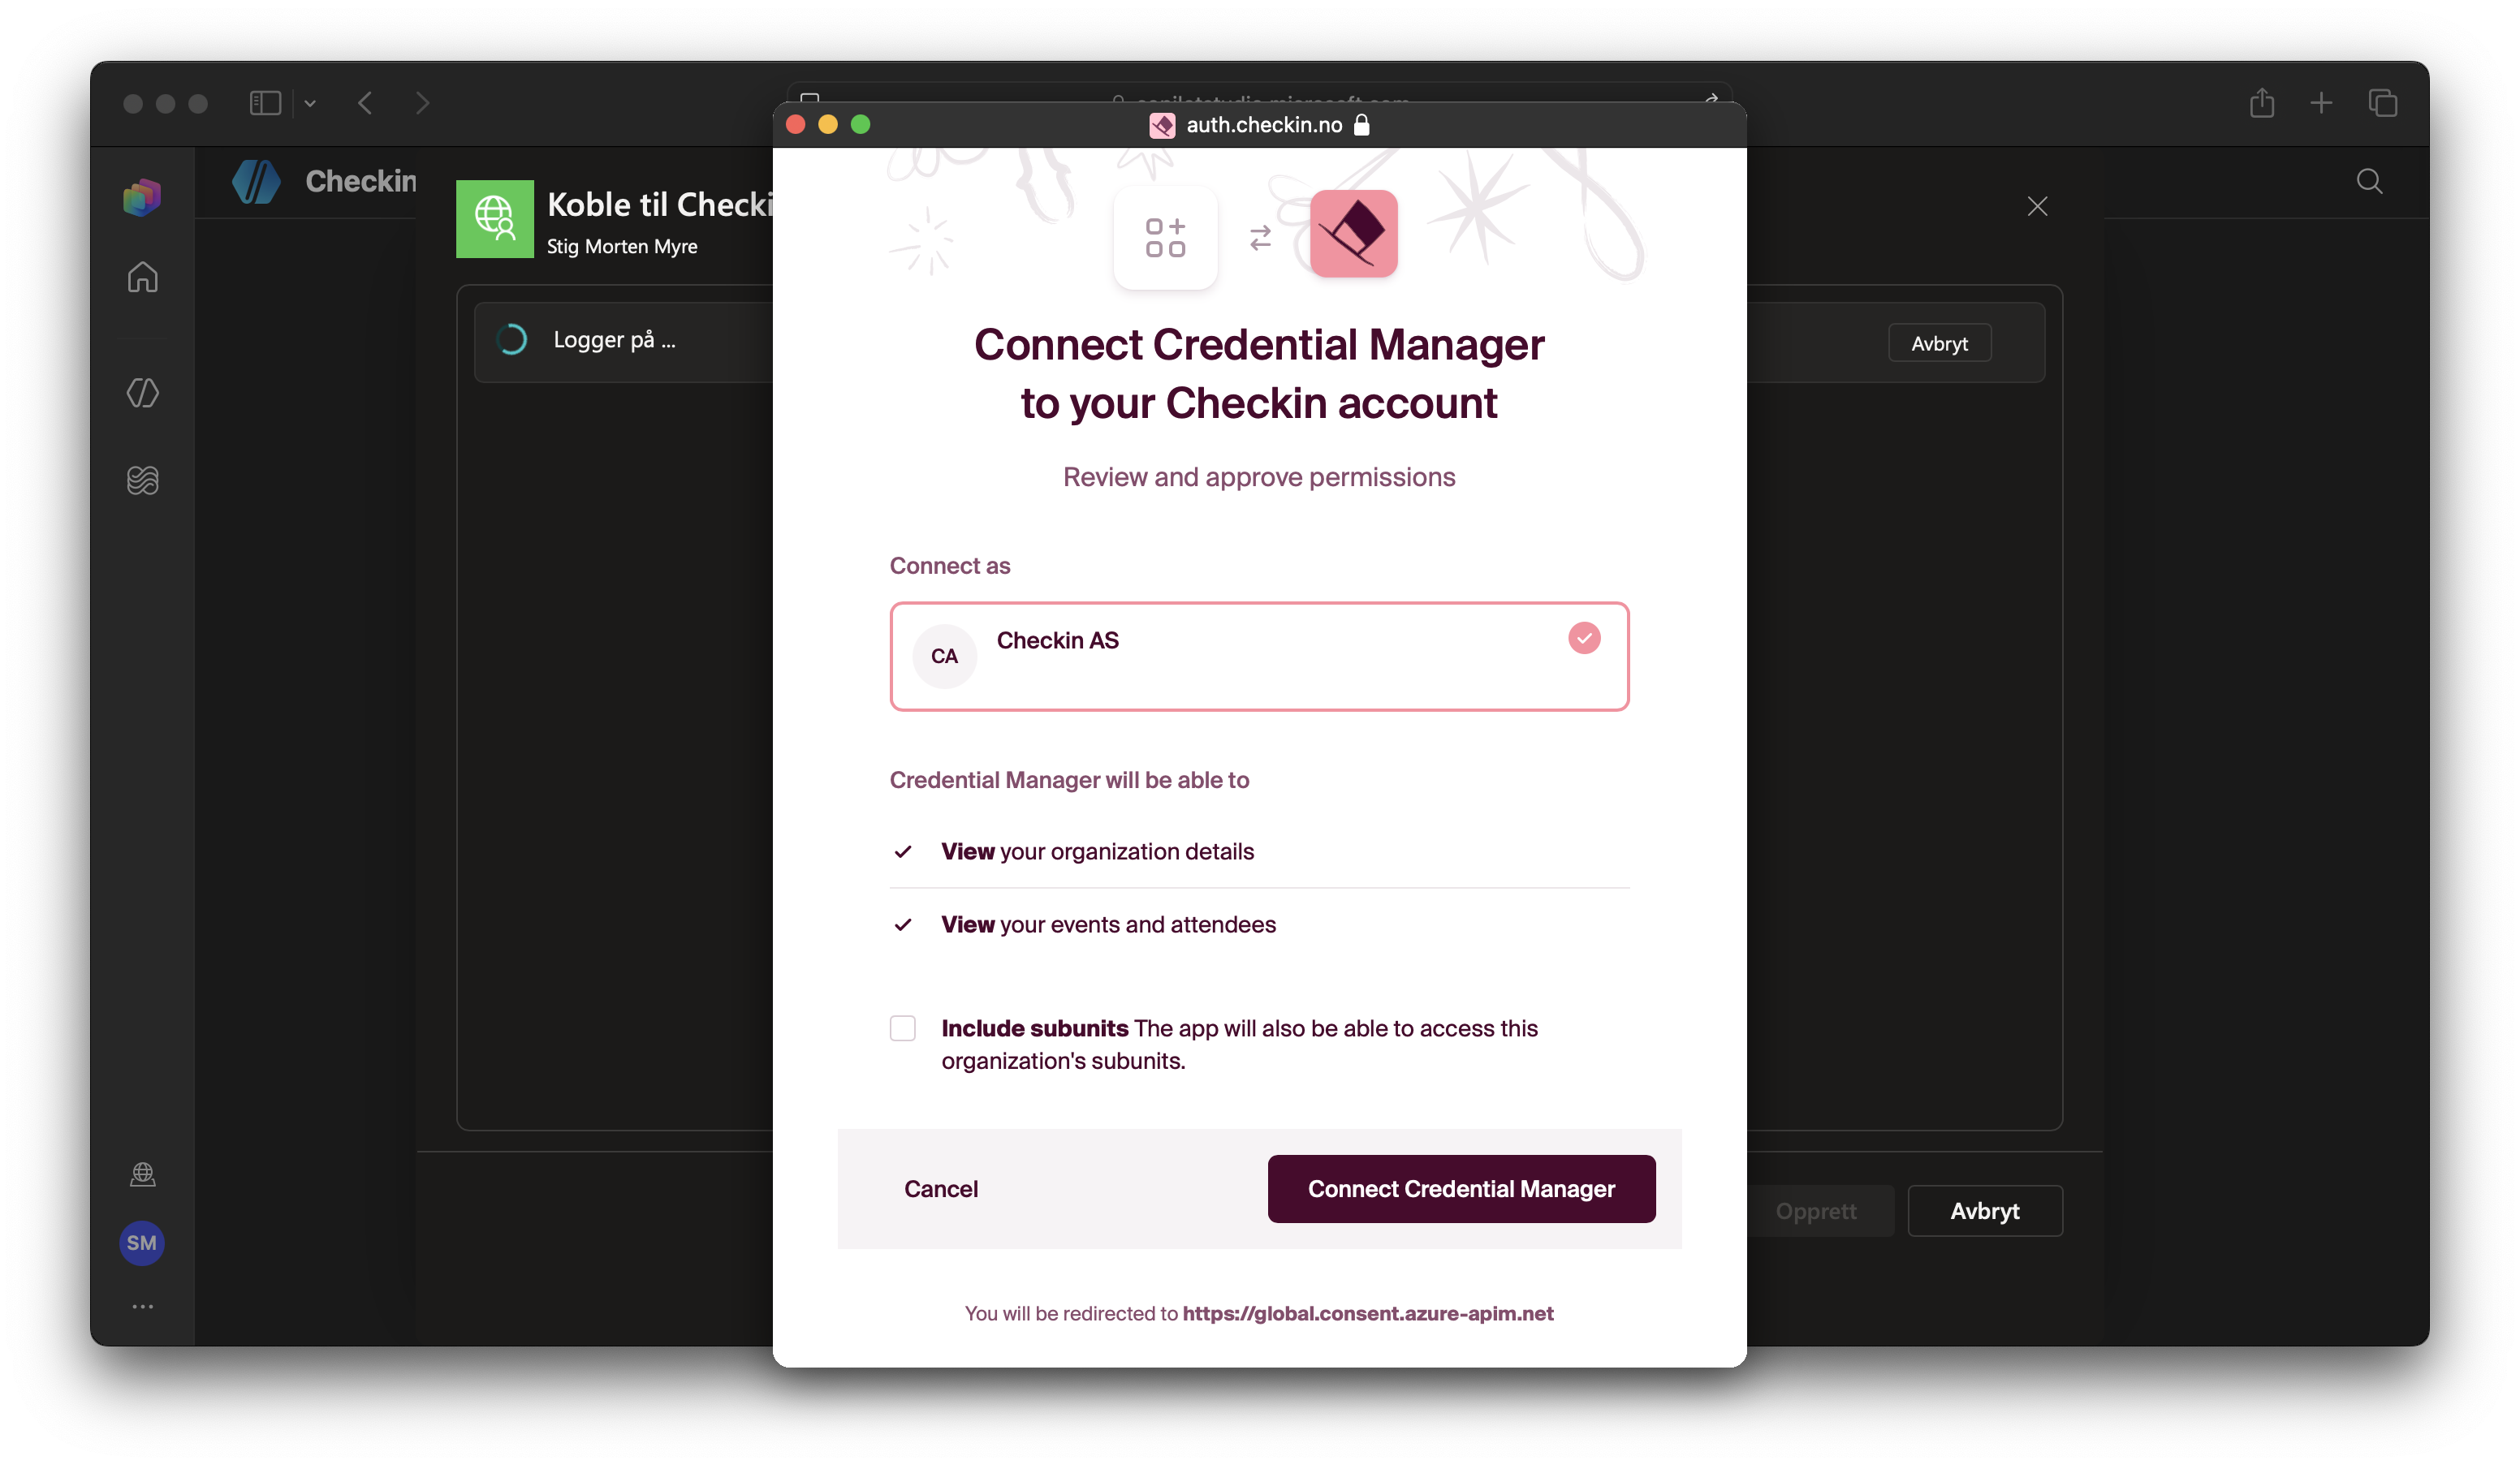Maximize the auth popup with the green button
The height and width of the screenshot is (1469, 2520).
(x=860, y=124)
